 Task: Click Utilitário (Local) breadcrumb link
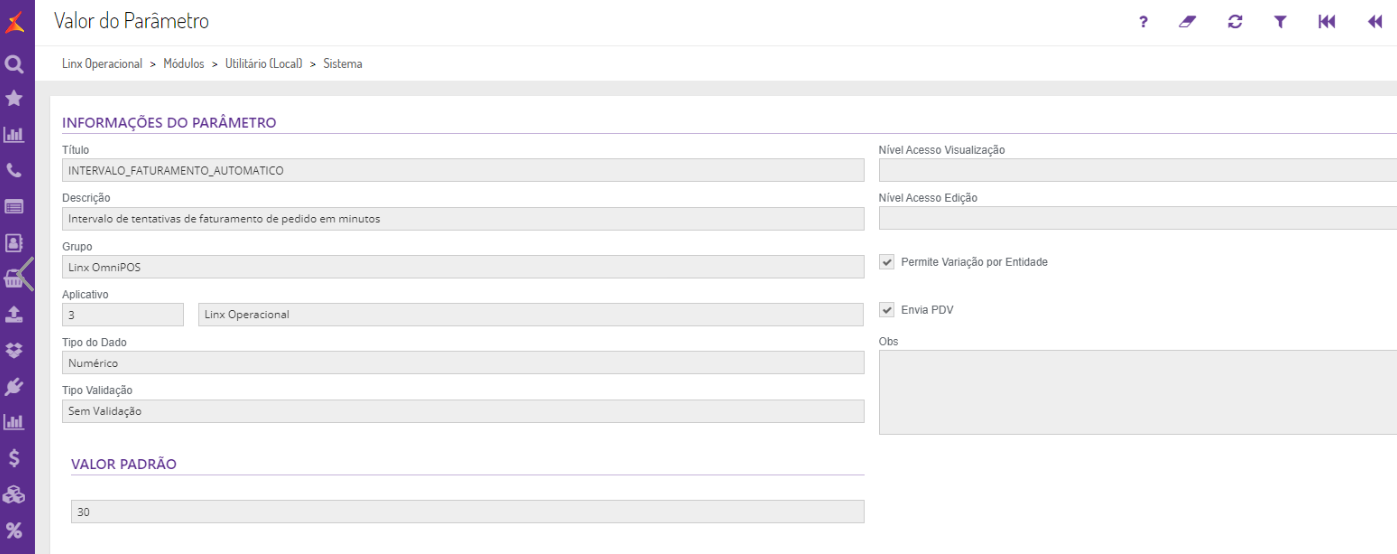tap(263, 64)
